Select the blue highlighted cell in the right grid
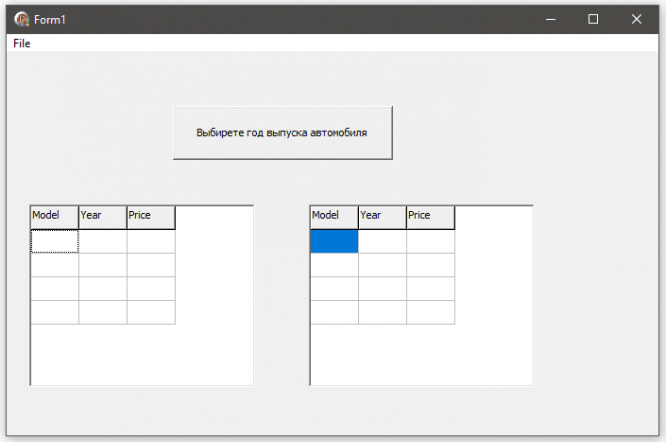Image resolution: width=666 pixels, height=442 pixels. coord(335,241)
